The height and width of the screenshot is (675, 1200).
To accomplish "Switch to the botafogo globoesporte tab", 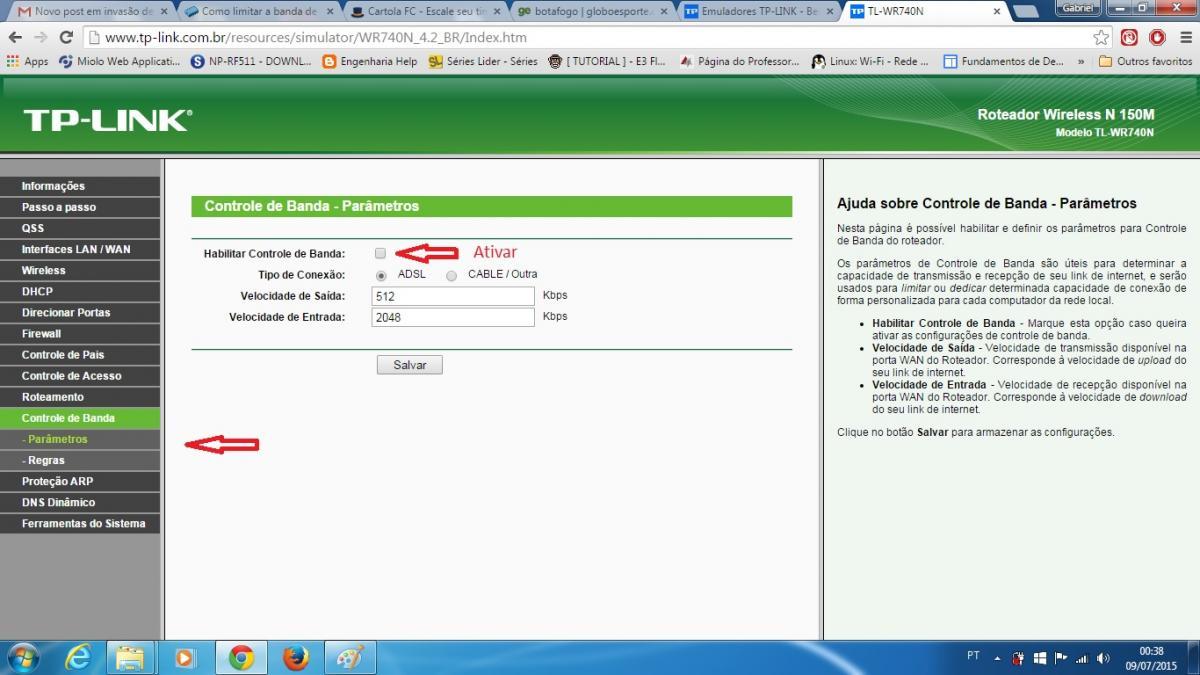I will click(x=592, y=12).
